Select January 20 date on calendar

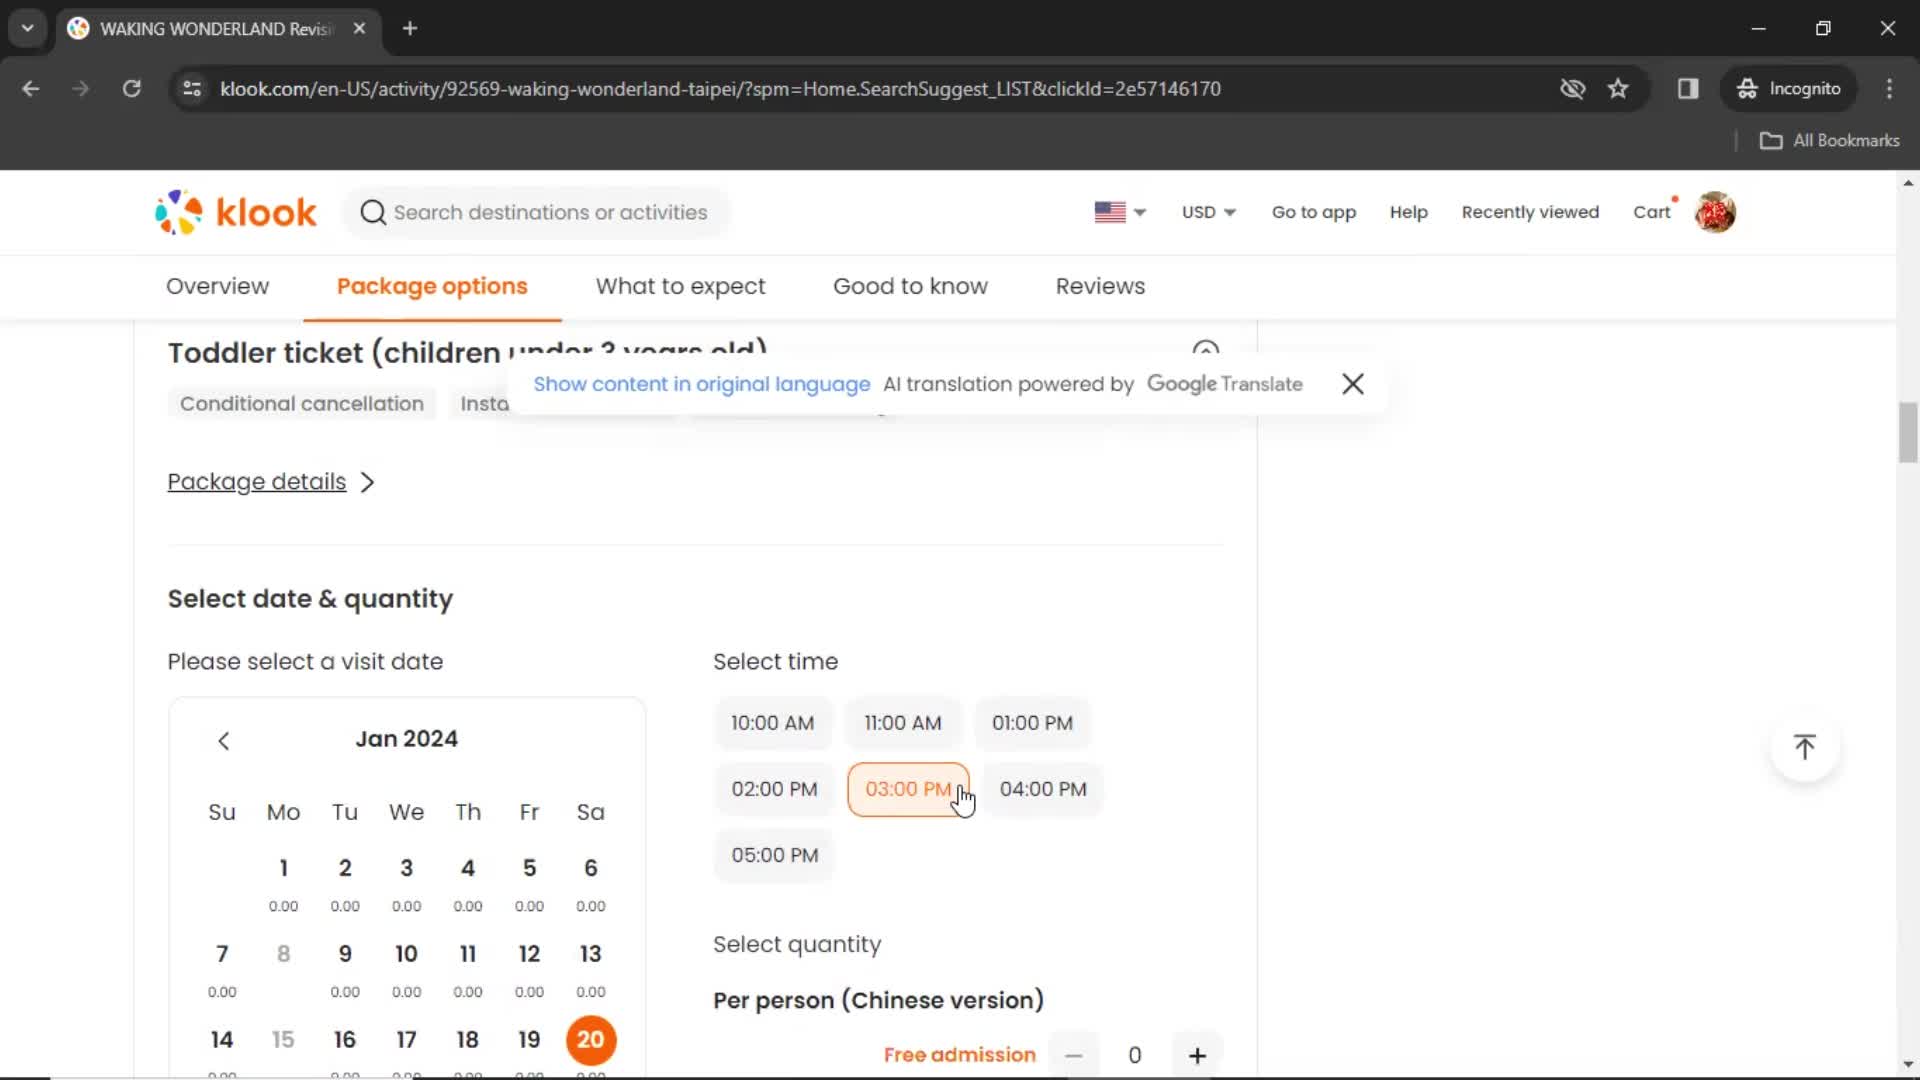[x=591, y=1040]
